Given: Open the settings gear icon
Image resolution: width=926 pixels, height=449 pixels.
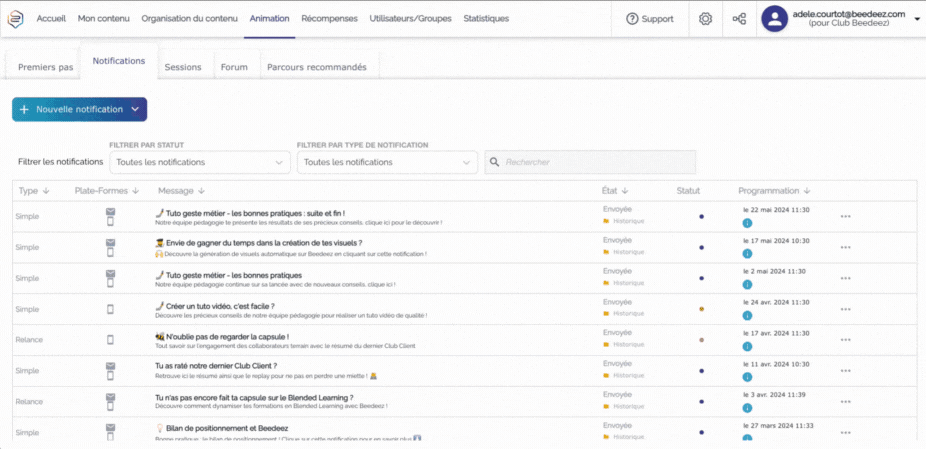Looking at the screenshot, I should (706, 19).
